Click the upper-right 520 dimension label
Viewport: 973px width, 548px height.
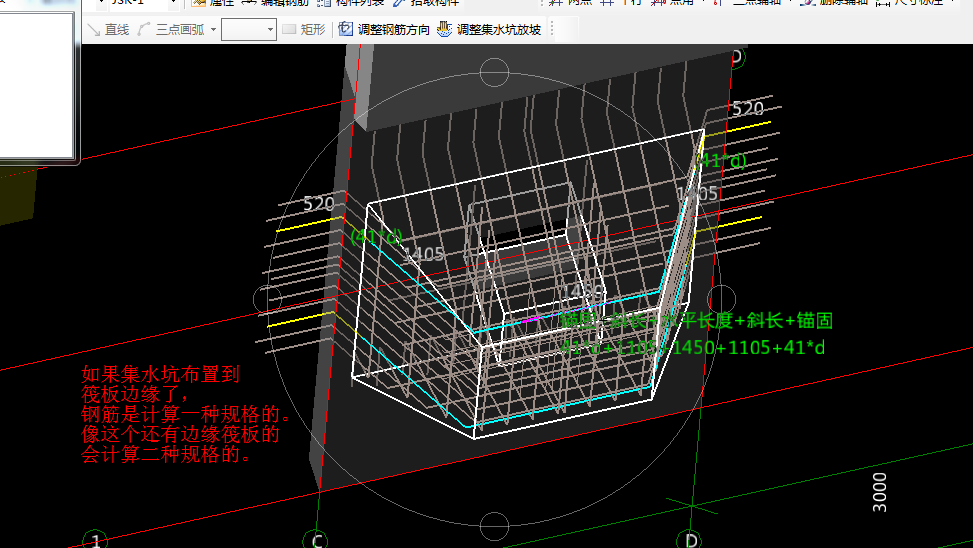[748, 109]
